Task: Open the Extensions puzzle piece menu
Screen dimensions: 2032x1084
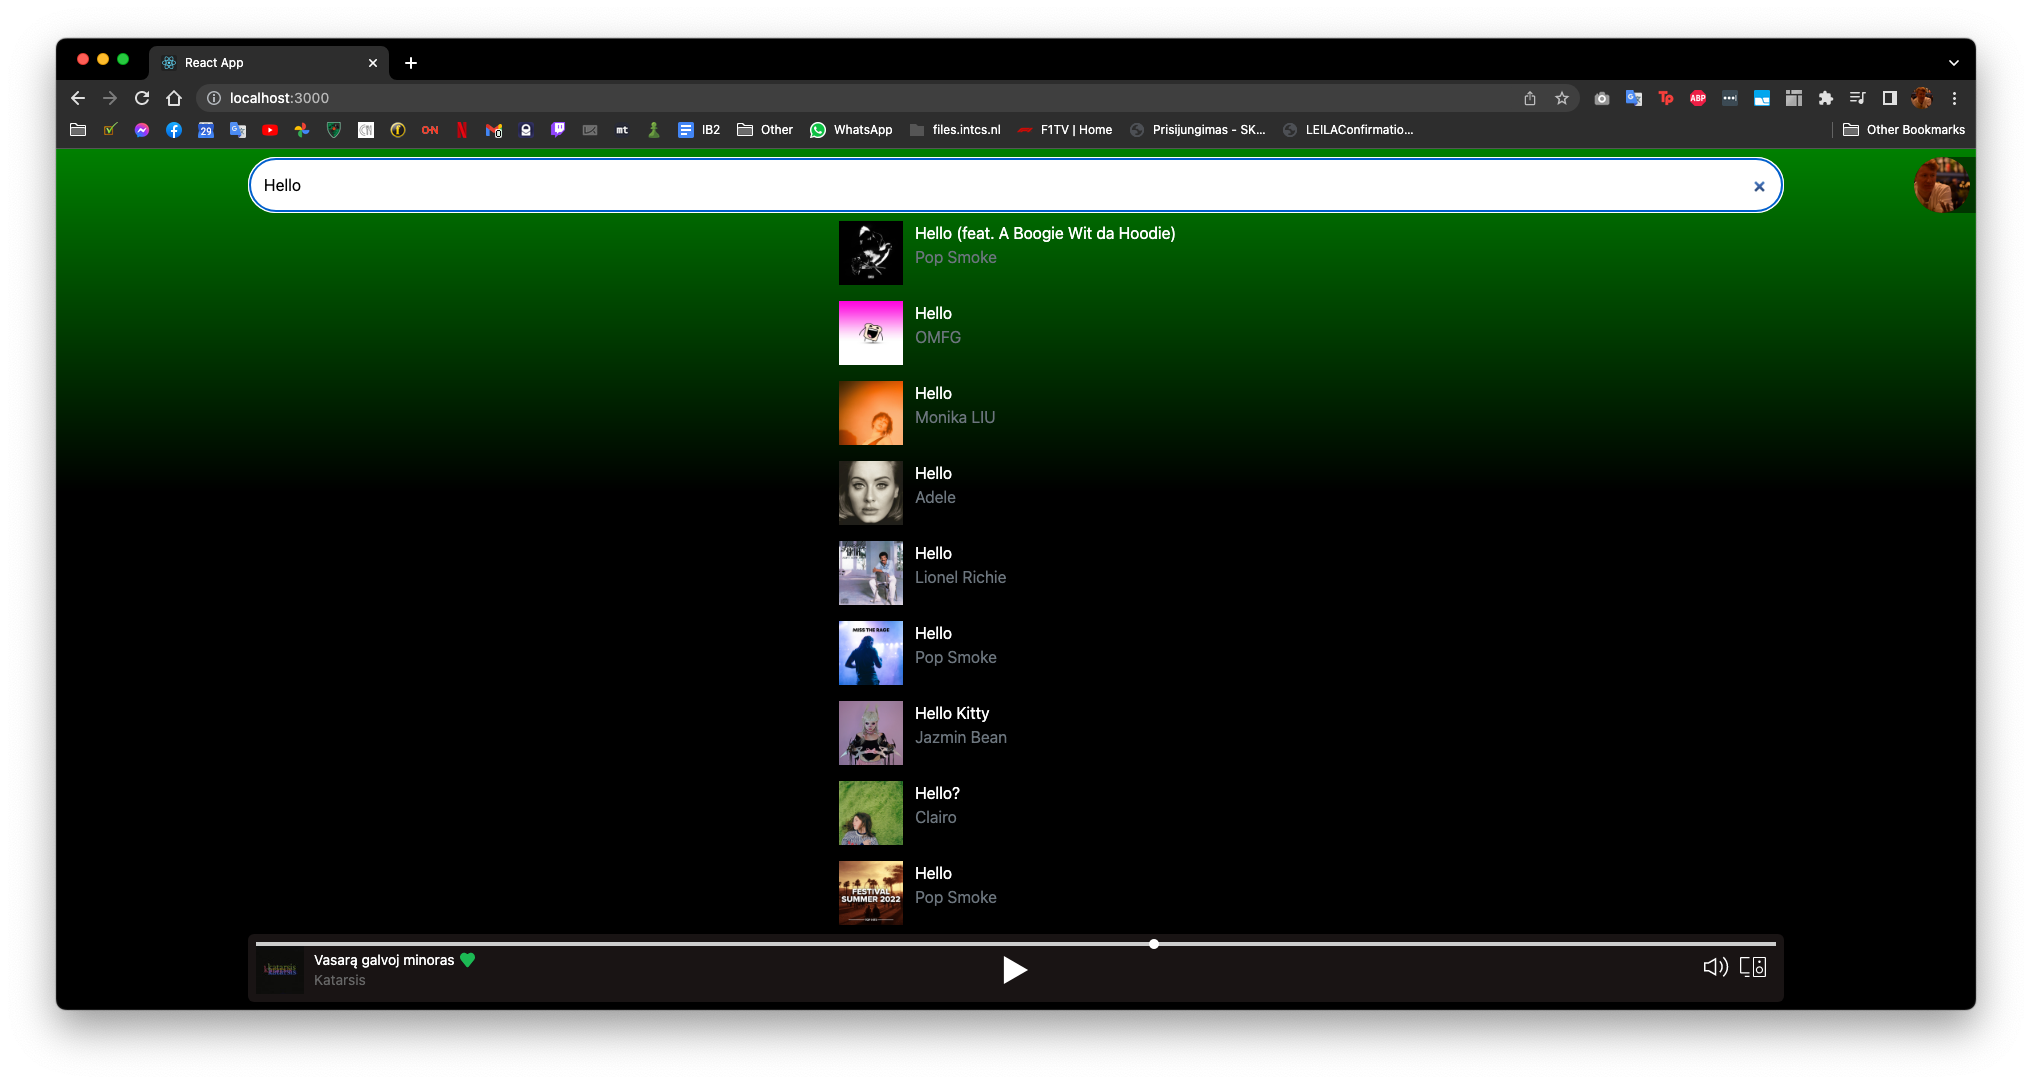Action: (x=1826, y=98)
